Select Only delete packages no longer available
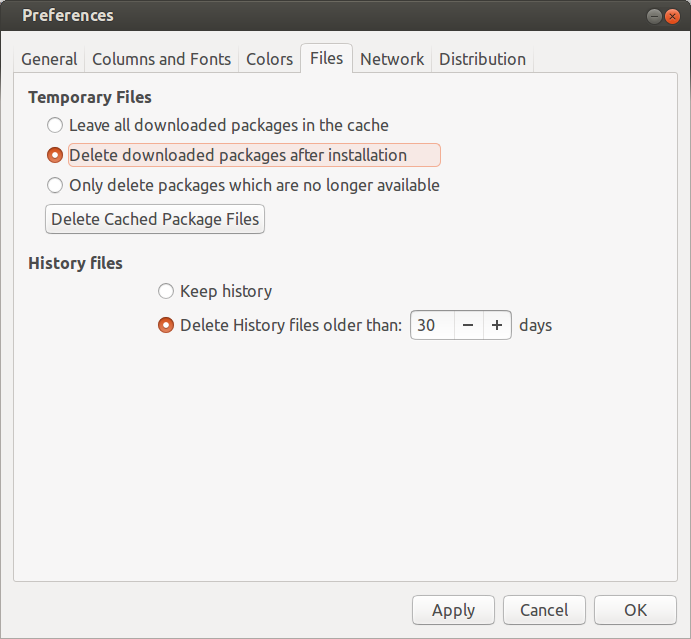Image resolution: width=691 pixels, height=639 pixels. tap(55, 186)
